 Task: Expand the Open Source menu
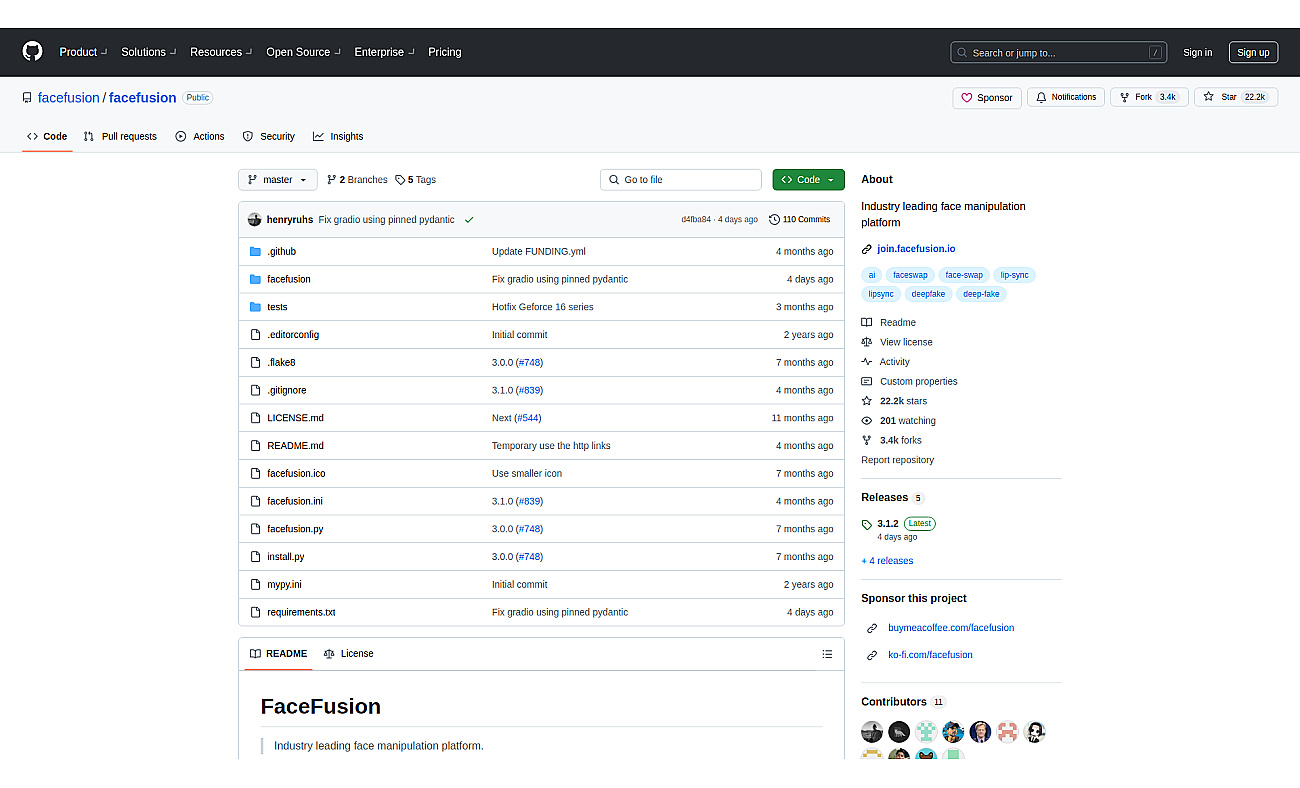[x=303, y=52]
